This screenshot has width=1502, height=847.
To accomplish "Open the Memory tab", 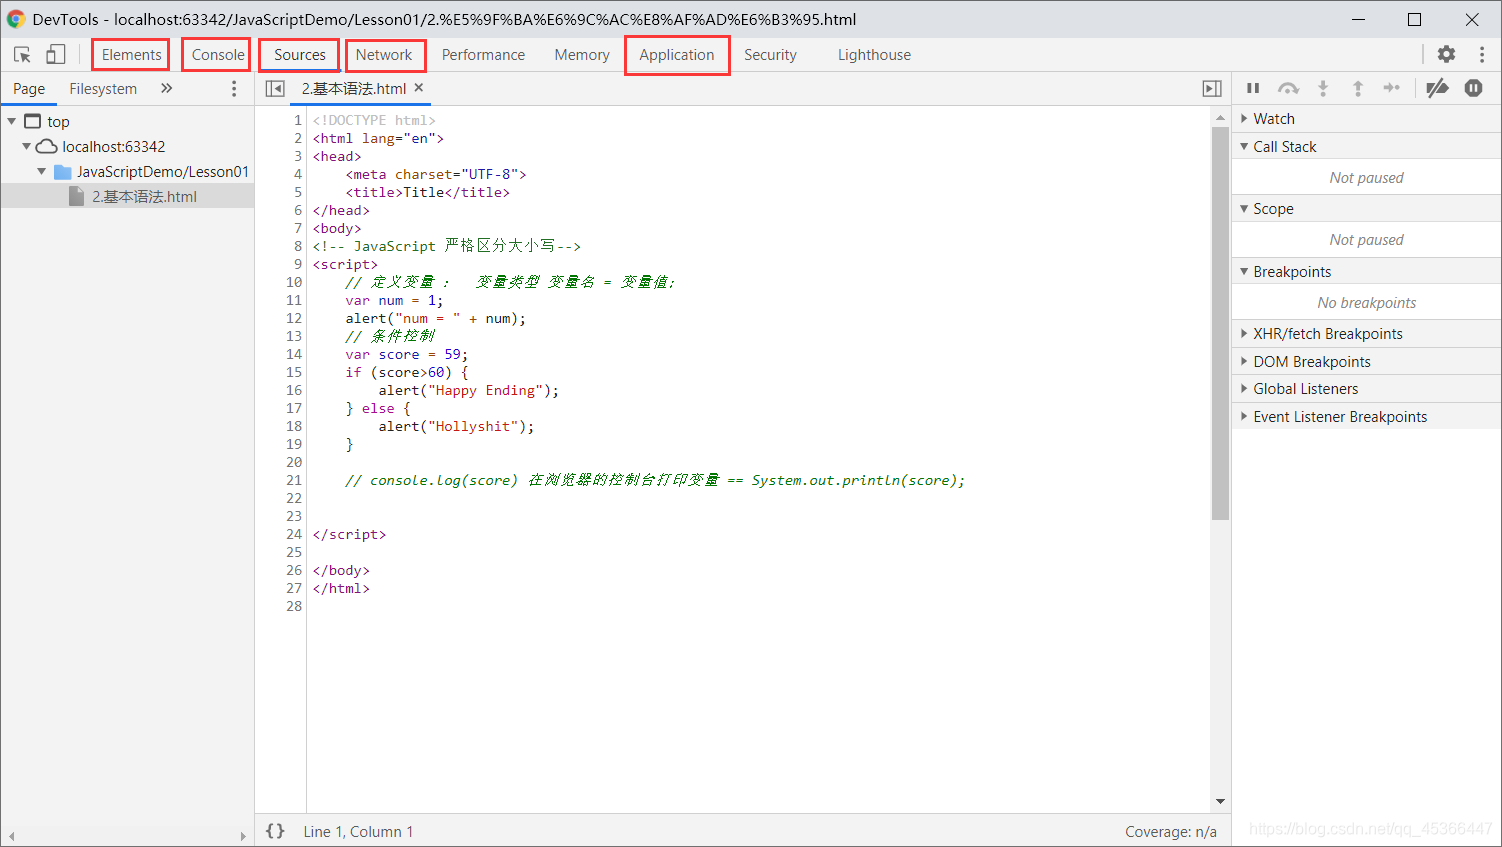I will click(x=582, y=55).
